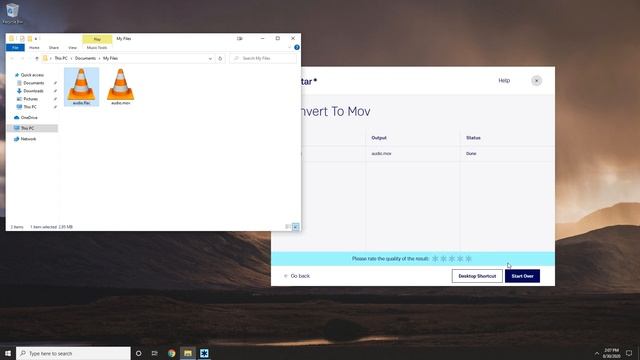Close the converter window with round X
Viewport: 640px width, 360px height.
[536, 81]
